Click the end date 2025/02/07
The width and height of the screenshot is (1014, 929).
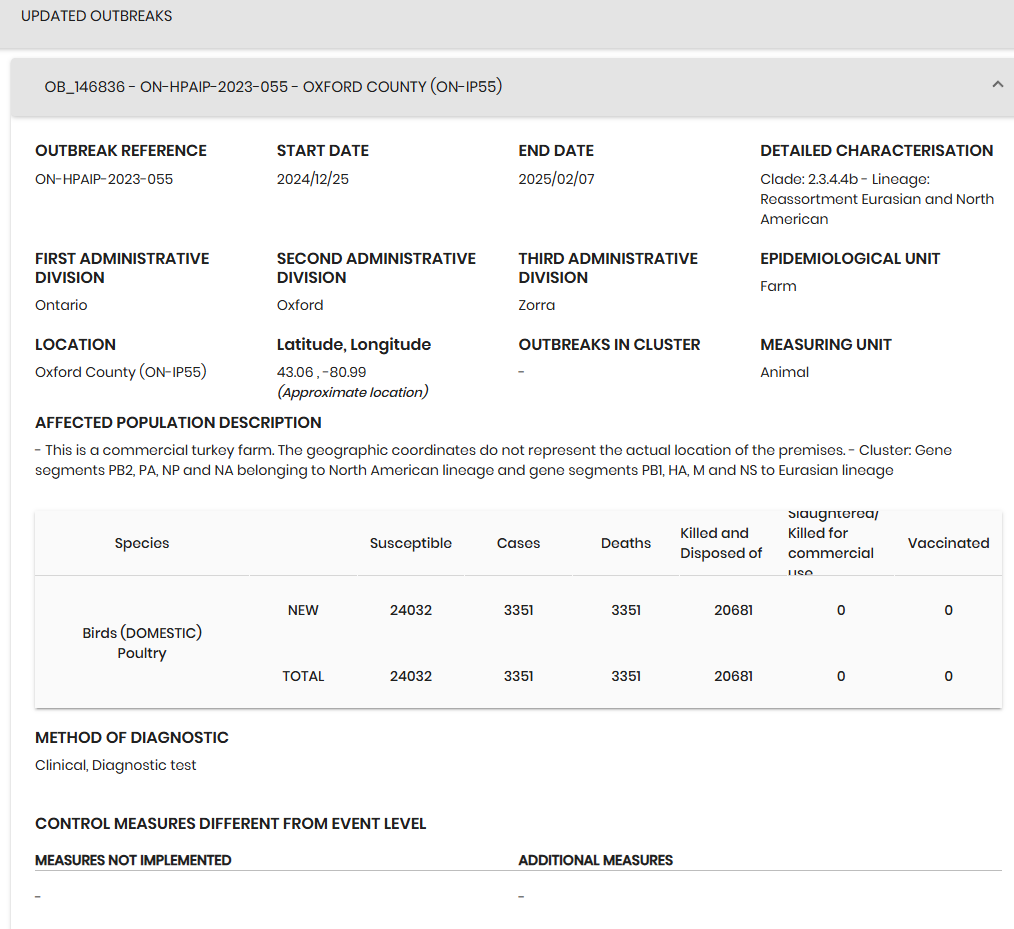point(556,179)
